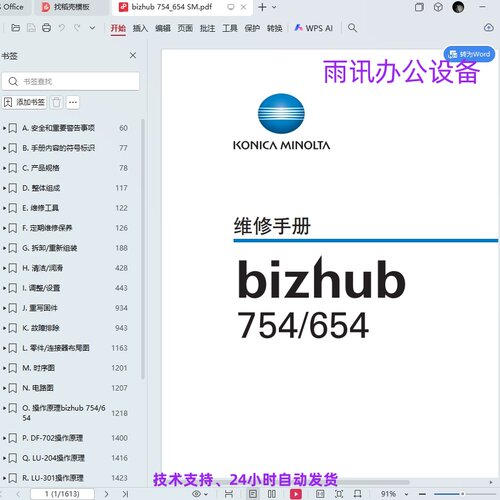Print the document using the printer icon
Image resolution: width=500 pixels, height=500 pixels.
[x=46, y=28]
